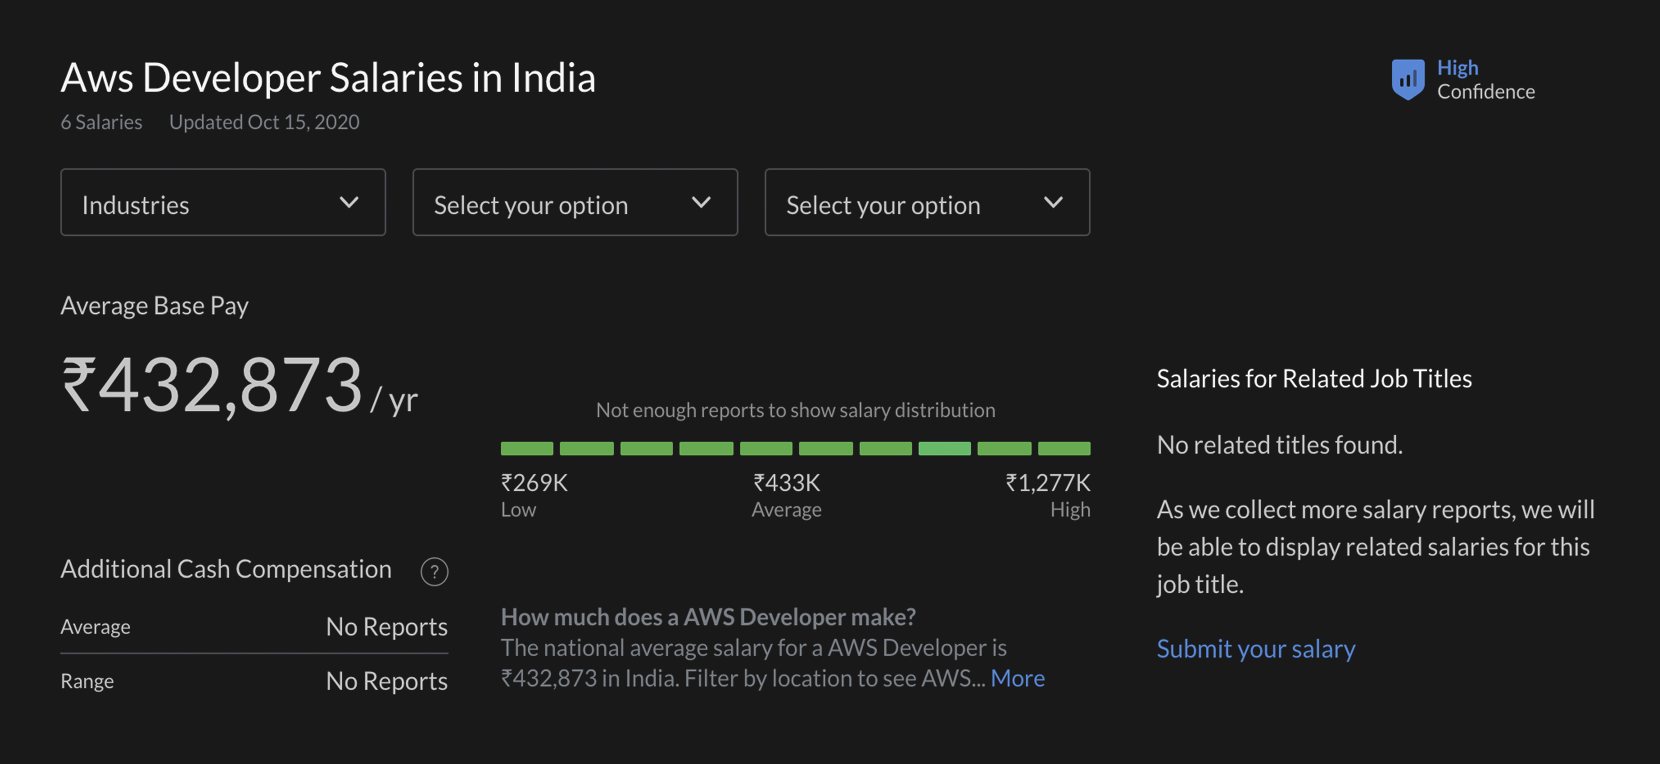This screenshot has height=764, width=1660.
Task: Click the Average Base Pay label
Action: [155, 306]
